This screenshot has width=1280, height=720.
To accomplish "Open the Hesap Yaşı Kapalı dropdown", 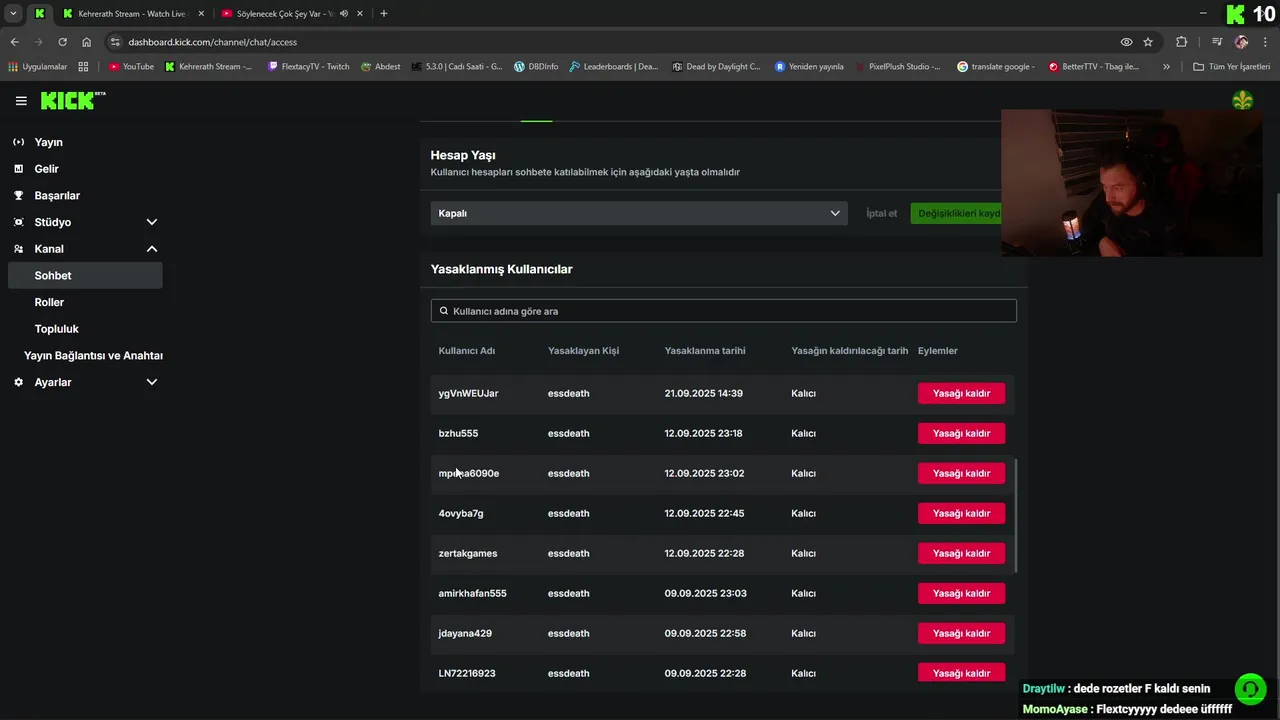I will 638,213.
